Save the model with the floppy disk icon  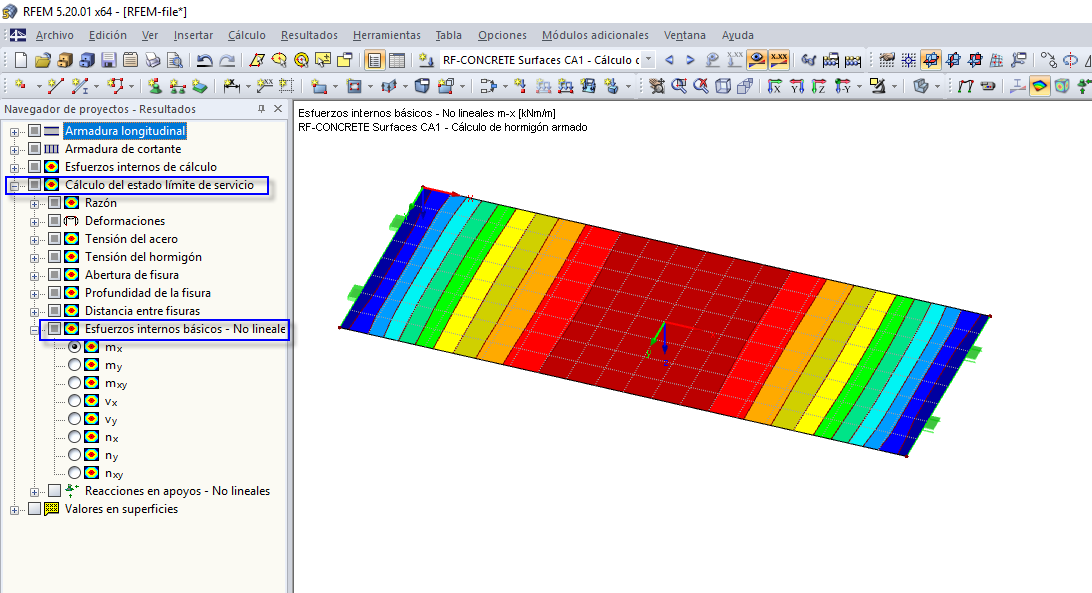click(x=109, y=61)
